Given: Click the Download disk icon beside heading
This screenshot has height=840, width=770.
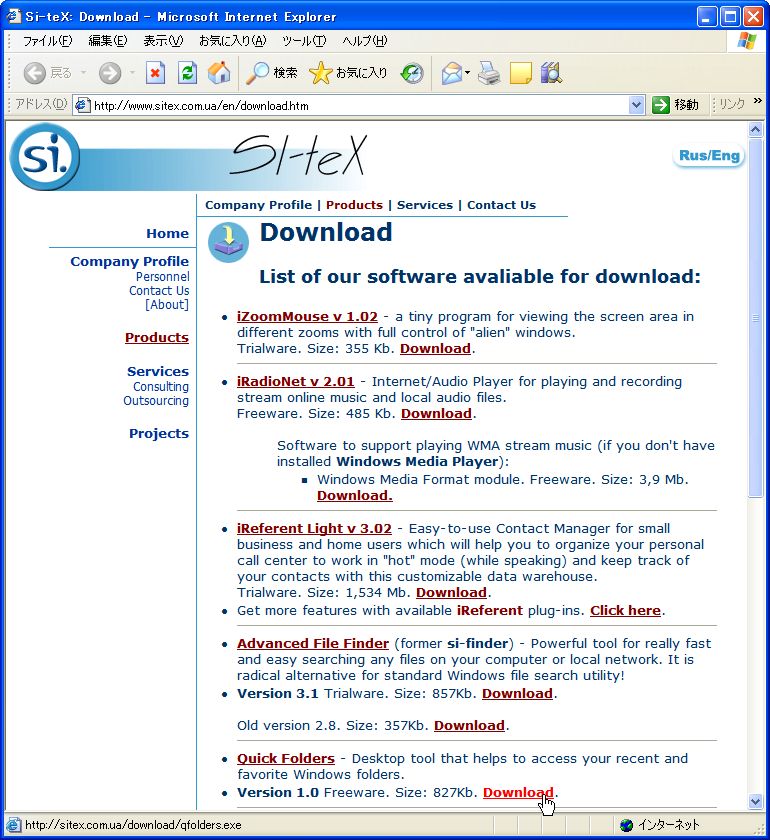Looking at the screenshot, I should point(228,242).
